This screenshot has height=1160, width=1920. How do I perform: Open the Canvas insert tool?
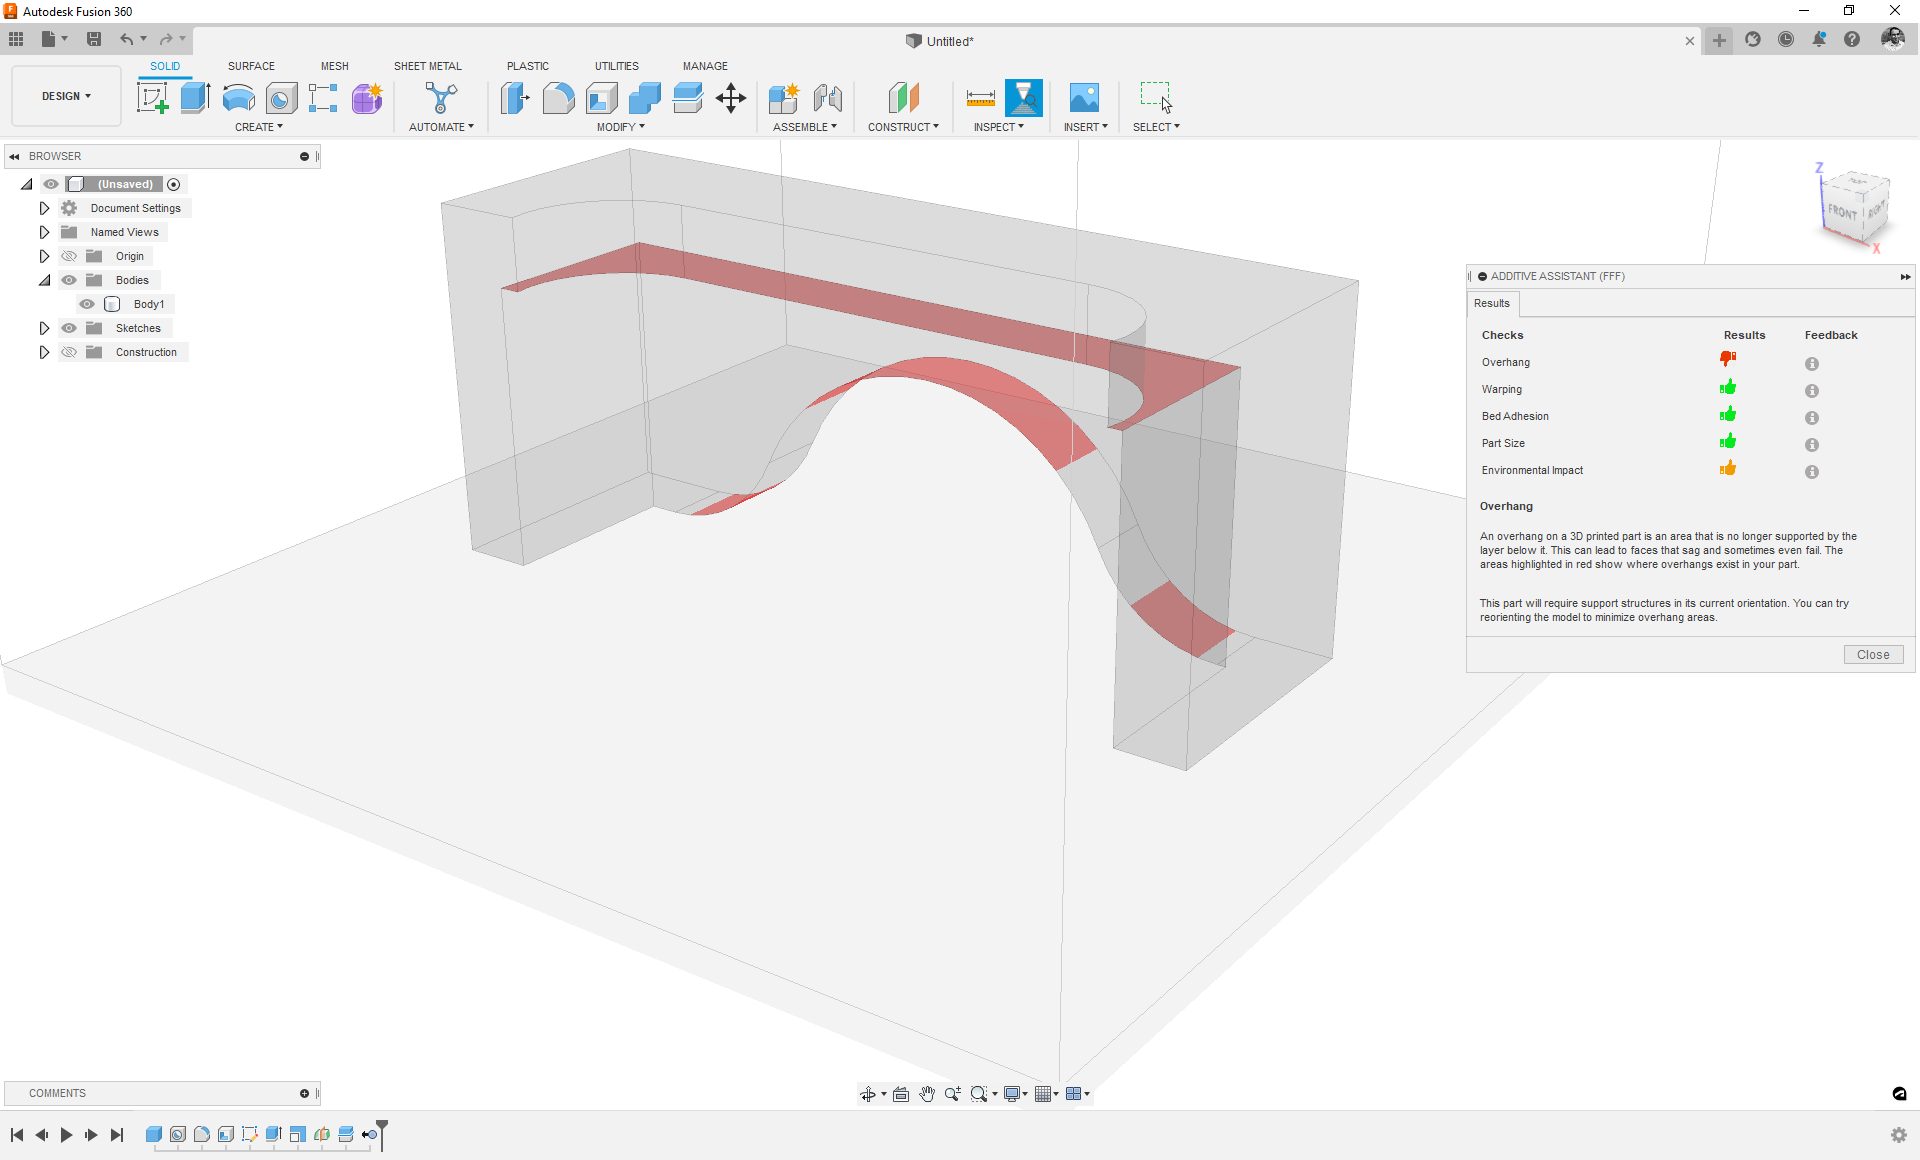1083,98
